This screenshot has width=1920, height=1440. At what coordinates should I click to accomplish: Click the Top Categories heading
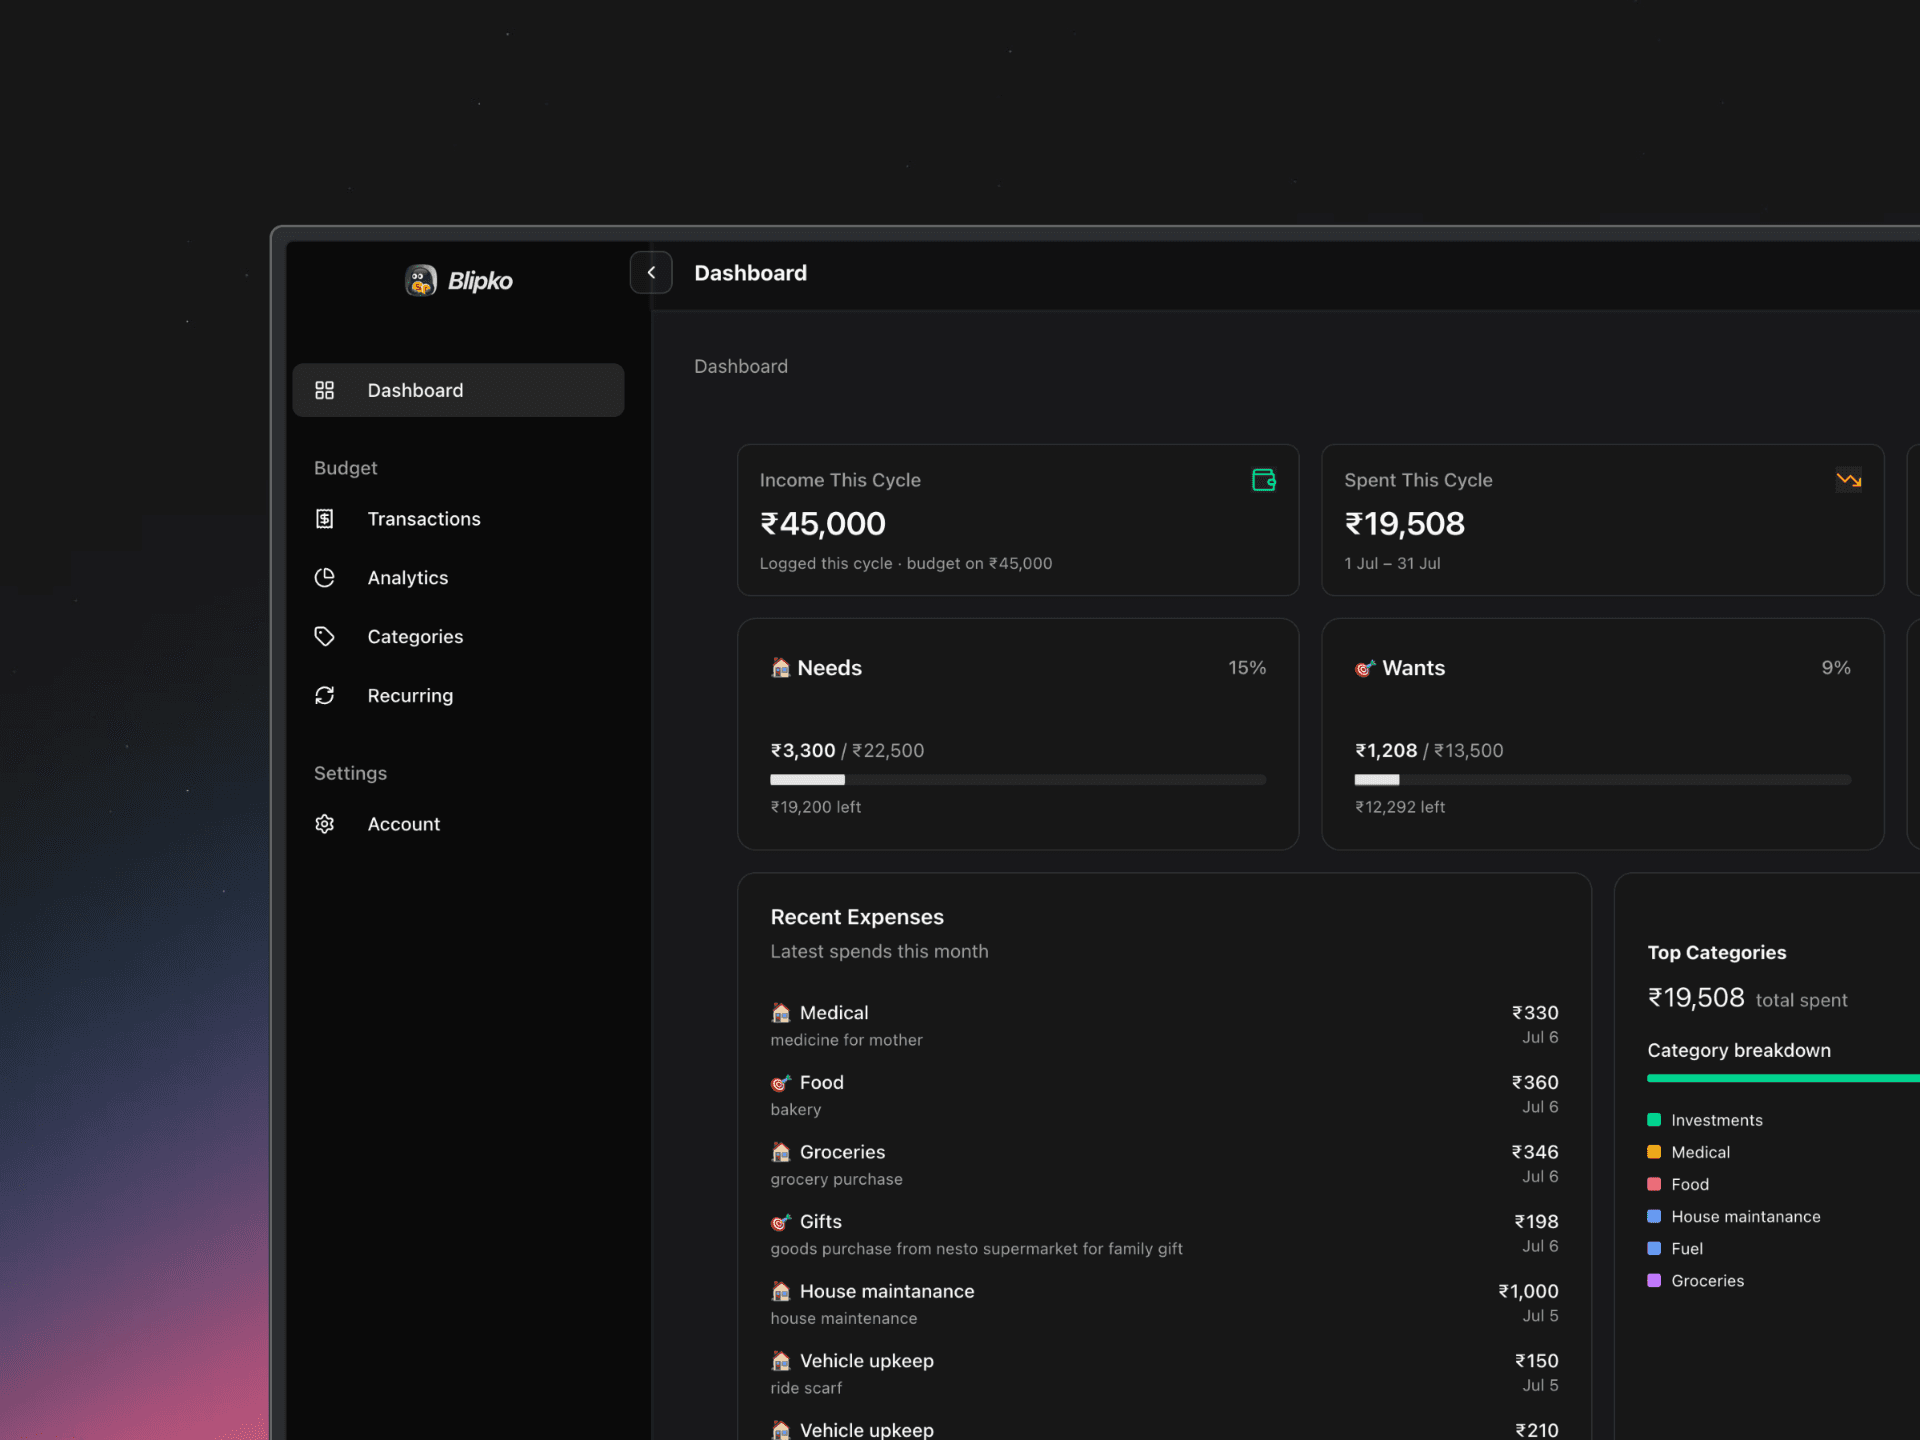coord(1717,953)
